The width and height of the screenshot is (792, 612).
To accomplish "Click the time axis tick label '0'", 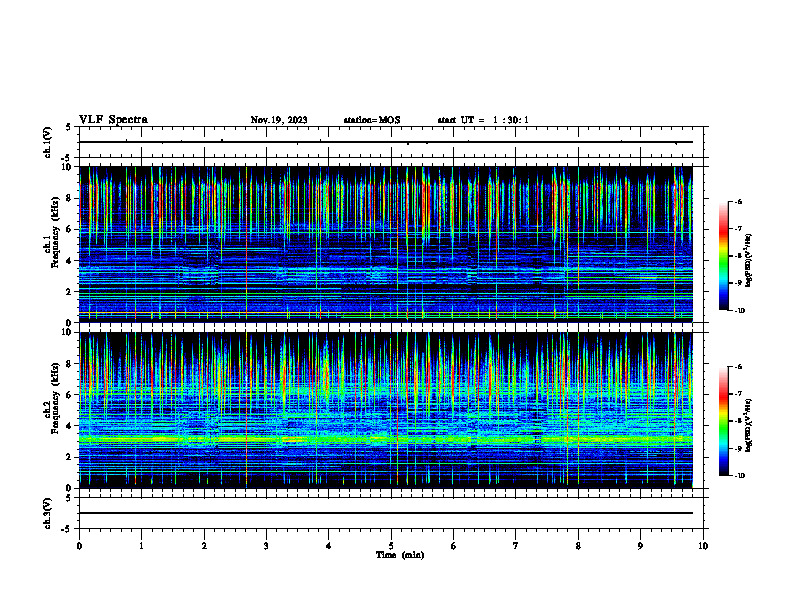I will [79, 546].
